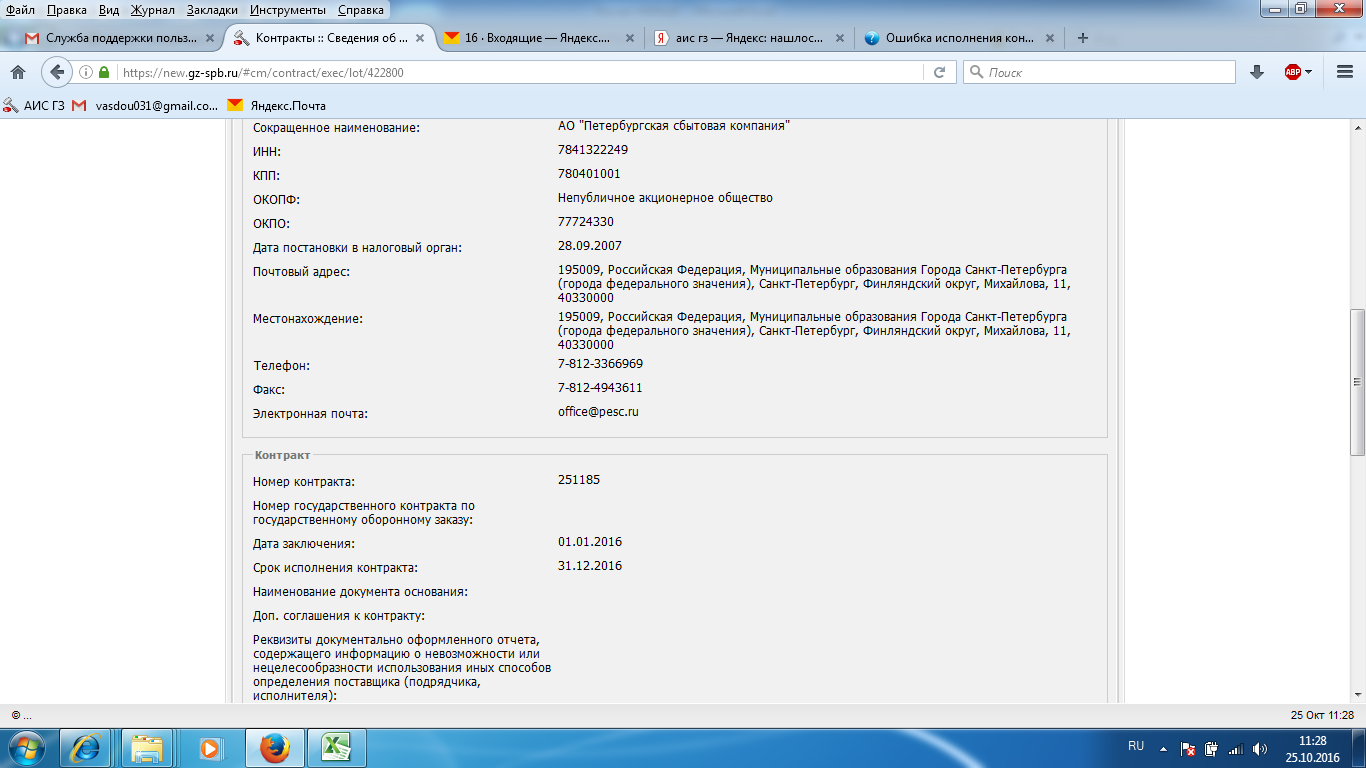Select АО "Петербургская сбытовая компания" name
Image resolution: width=1366 pixels, height=768 pixels.
click(x=674, y=126)
